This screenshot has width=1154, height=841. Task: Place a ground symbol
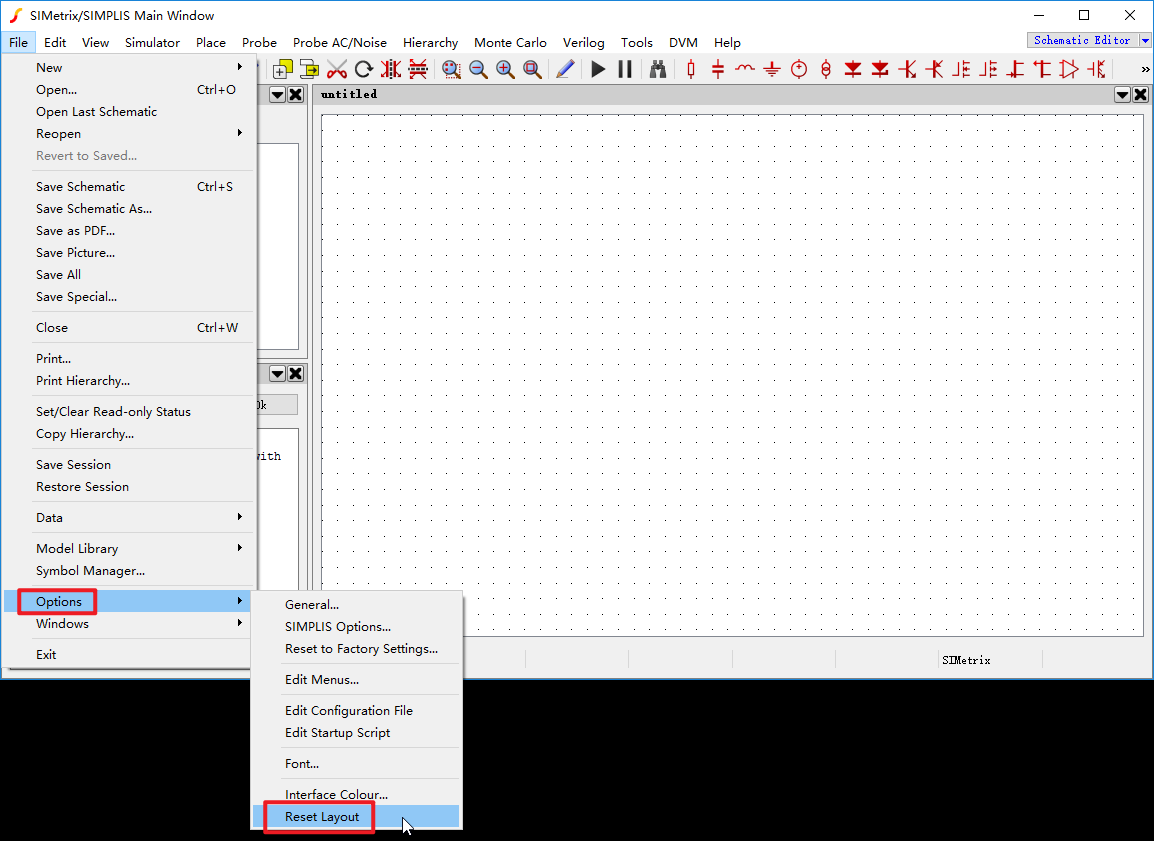tap(771, 69)
